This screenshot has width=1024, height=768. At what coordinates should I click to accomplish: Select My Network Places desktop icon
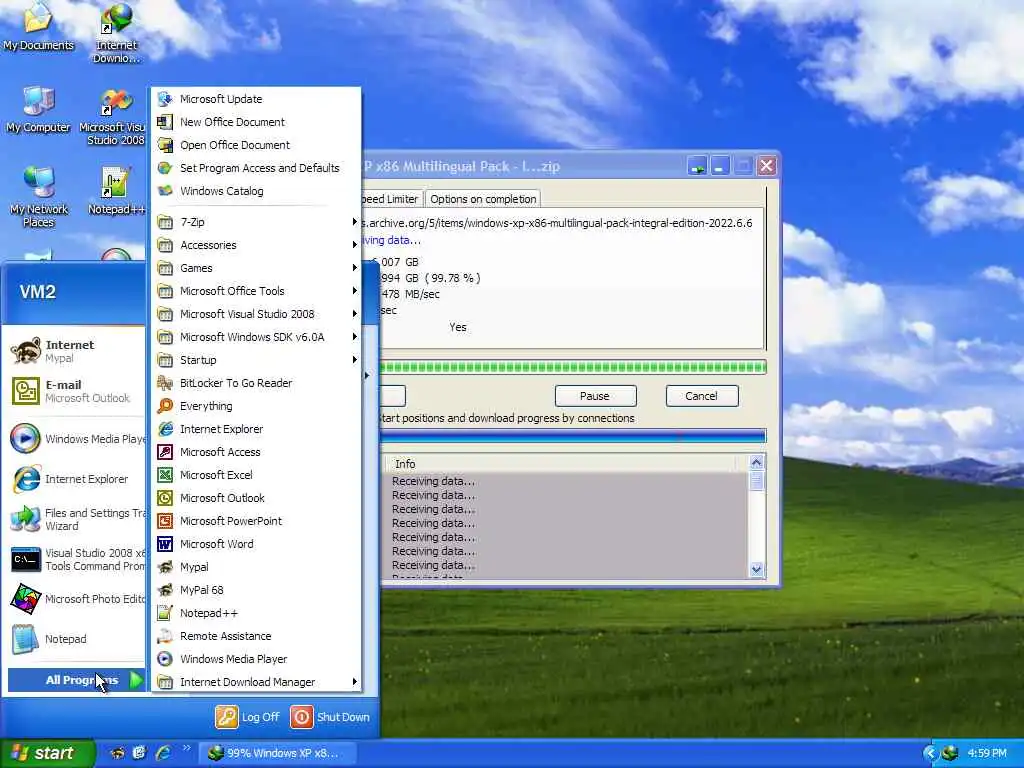pyautogui.click(x=38, y=197)
